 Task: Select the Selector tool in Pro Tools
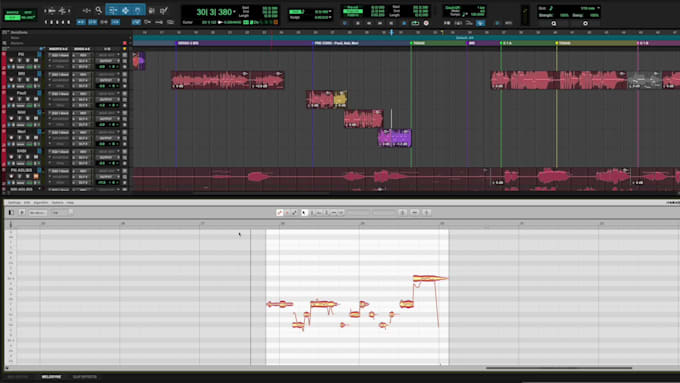point(125,10)
